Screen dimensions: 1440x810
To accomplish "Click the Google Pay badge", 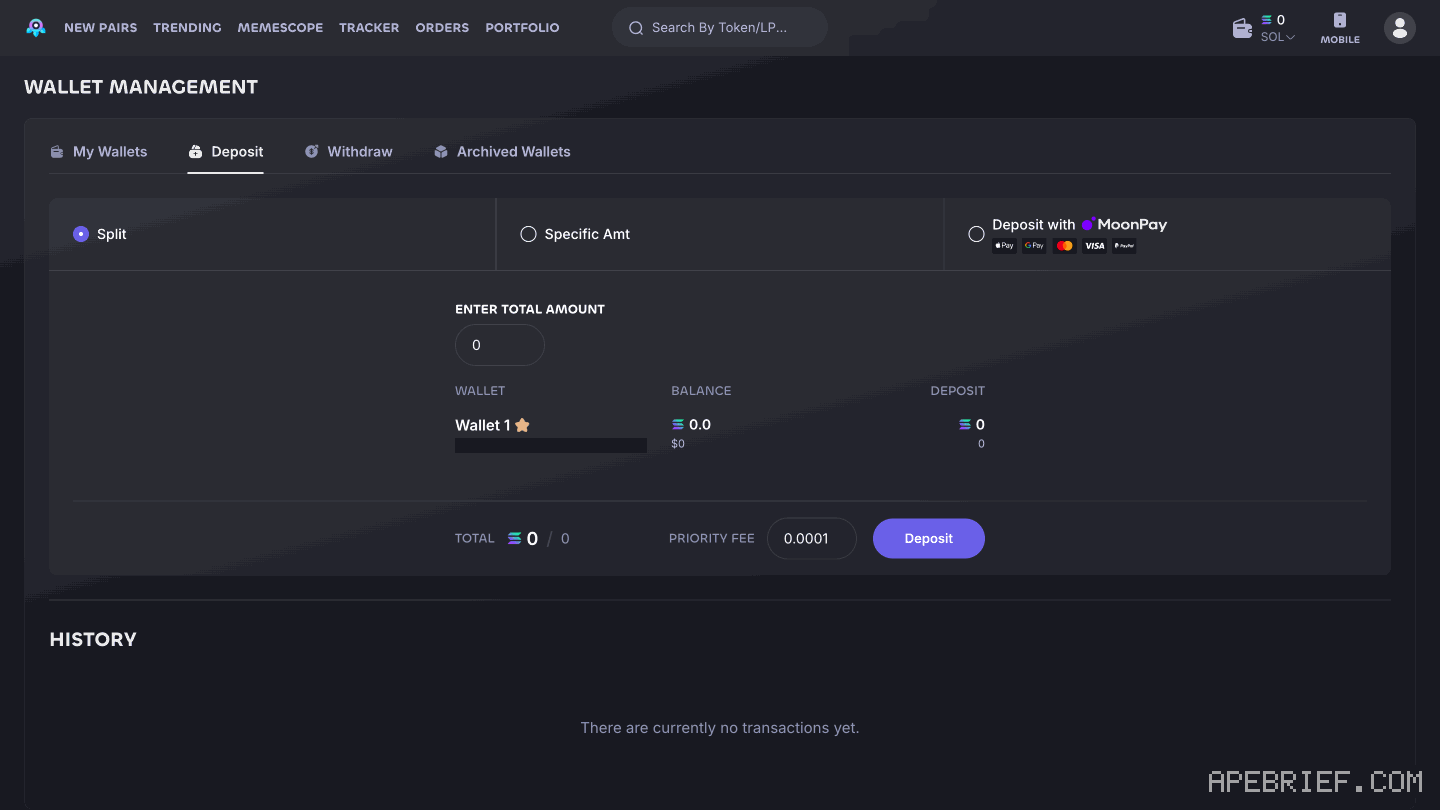I will coord(1034,246).
